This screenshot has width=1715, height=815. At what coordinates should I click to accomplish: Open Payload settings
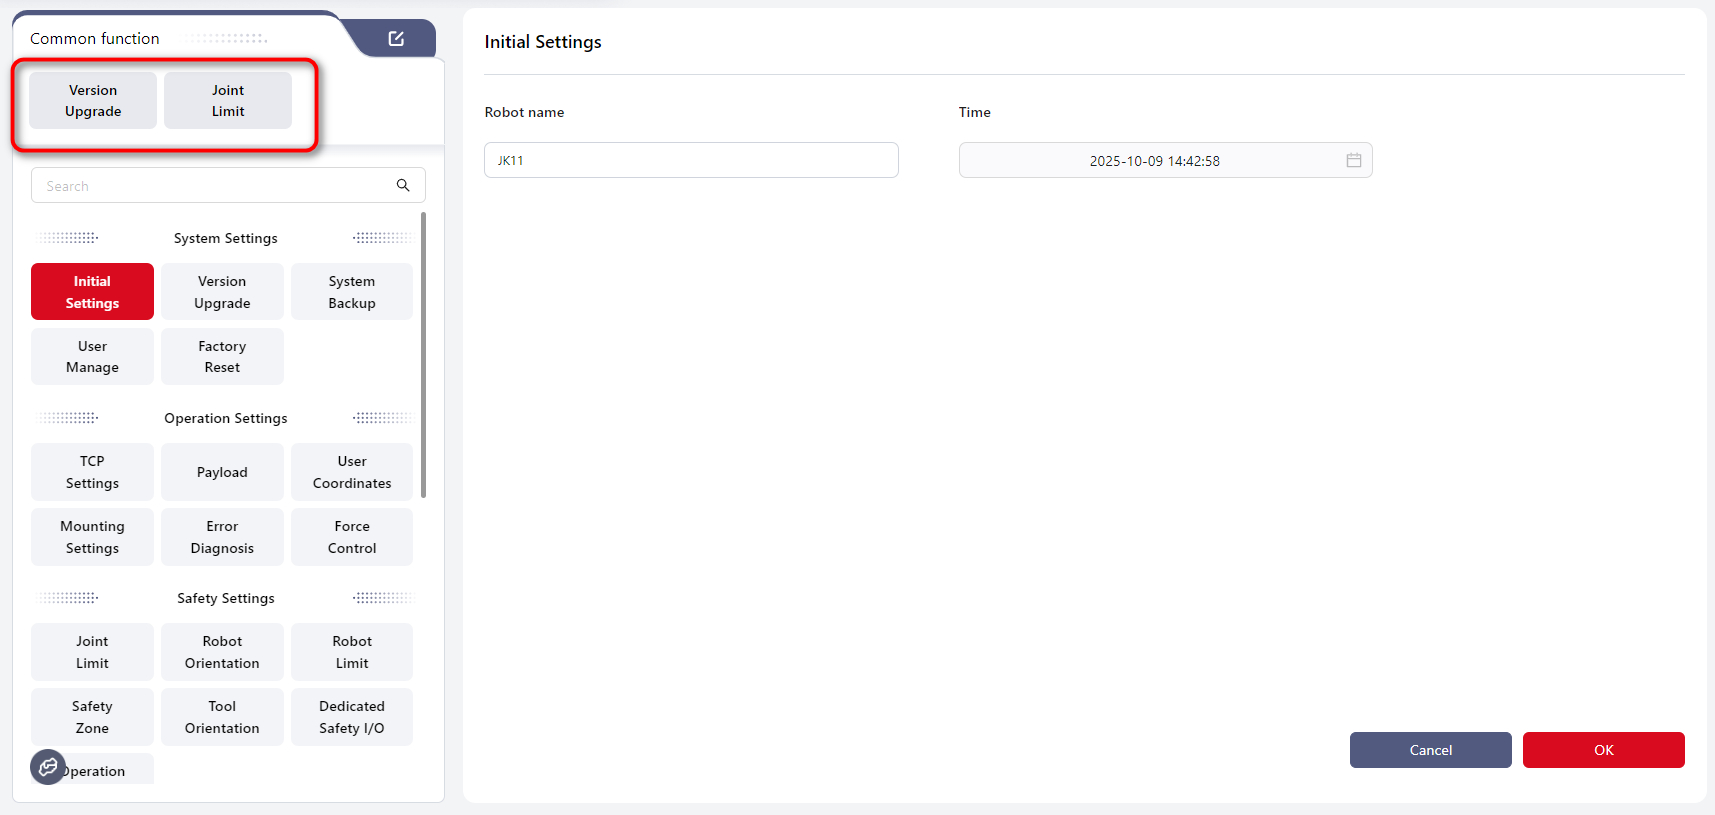pos(222,472)
